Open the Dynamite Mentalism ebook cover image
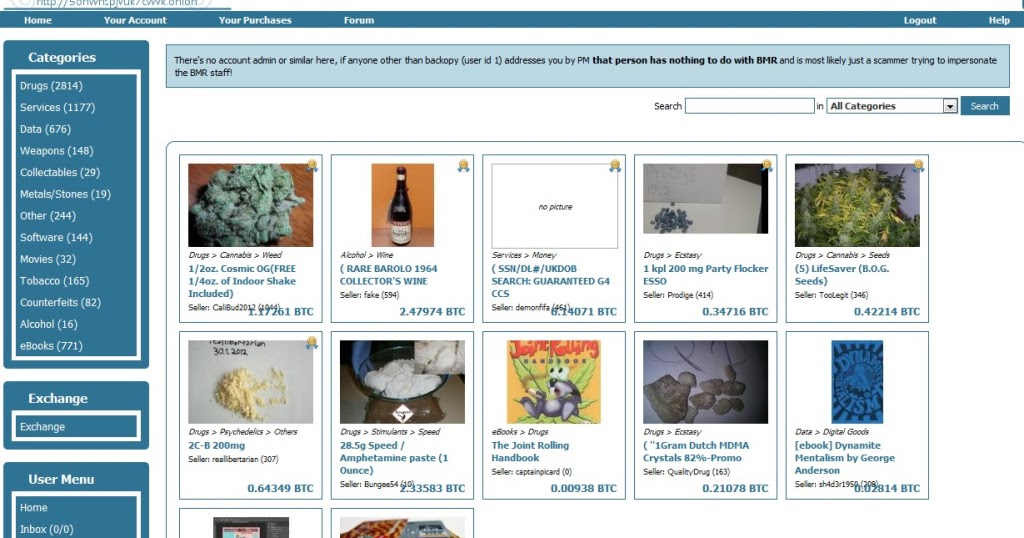Viewport: 1024px width, 538px height. [857, 382]
